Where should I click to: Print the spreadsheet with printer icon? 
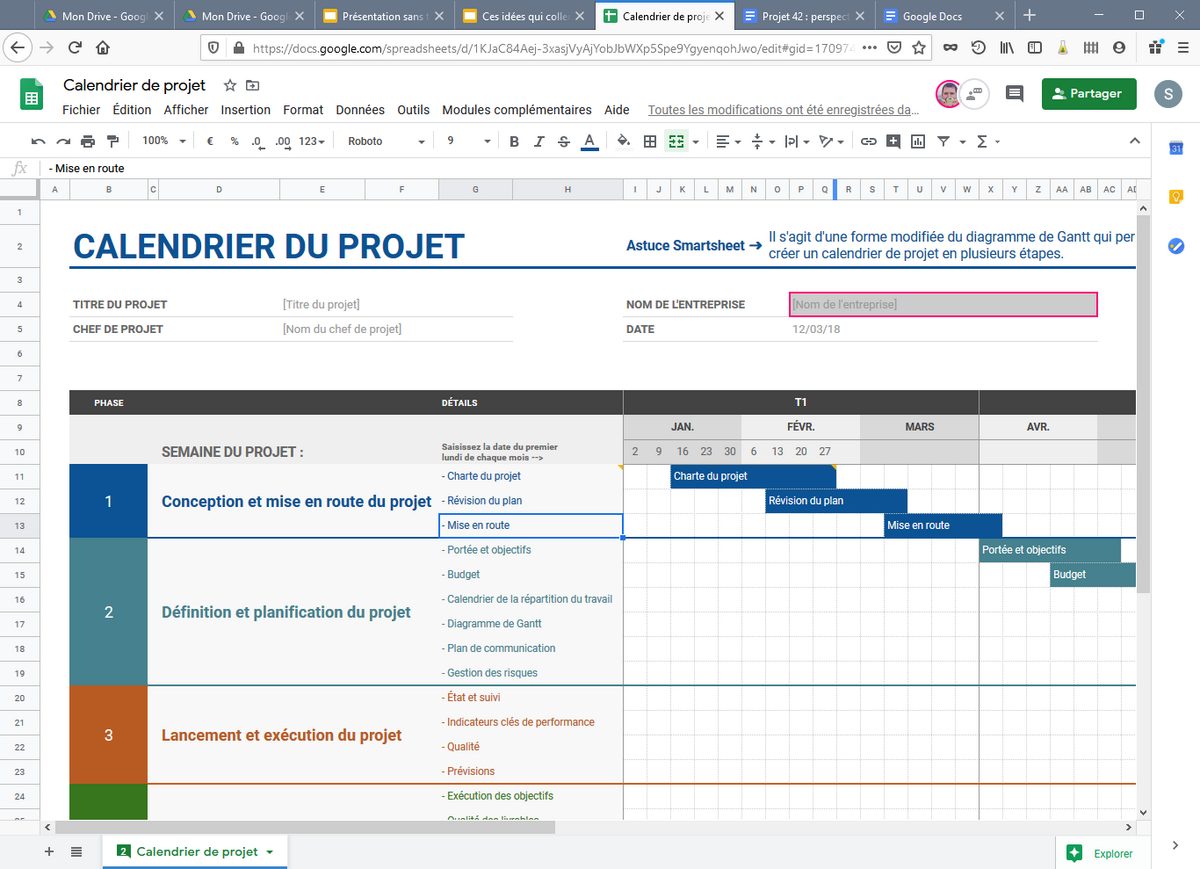point(88,141)
